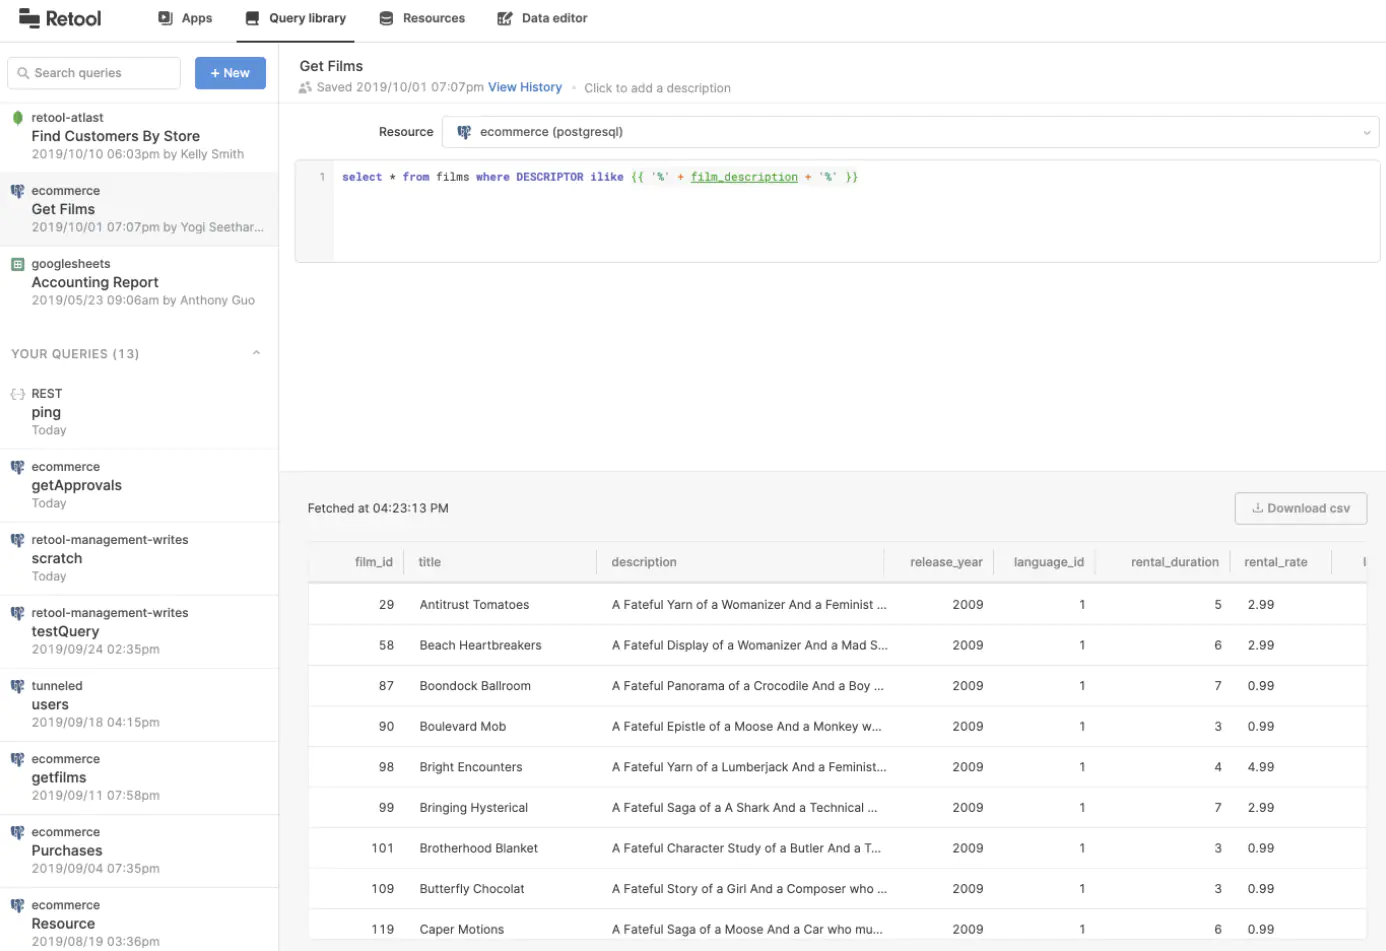Open the Apps tab
Screen dimensions: 1386x951
(186, 18)
